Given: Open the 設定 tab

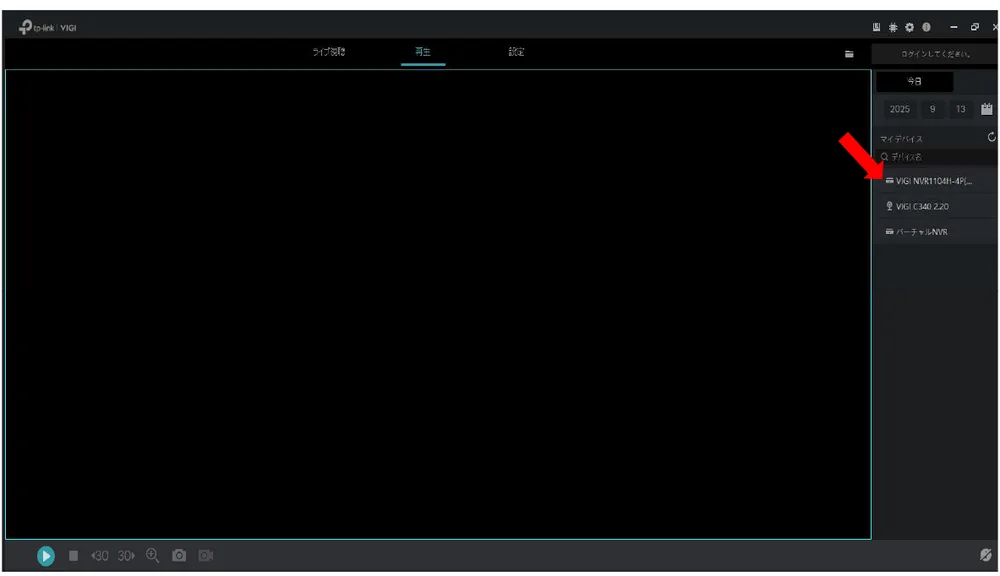Looking at the screenshot, I should [516, 52].
